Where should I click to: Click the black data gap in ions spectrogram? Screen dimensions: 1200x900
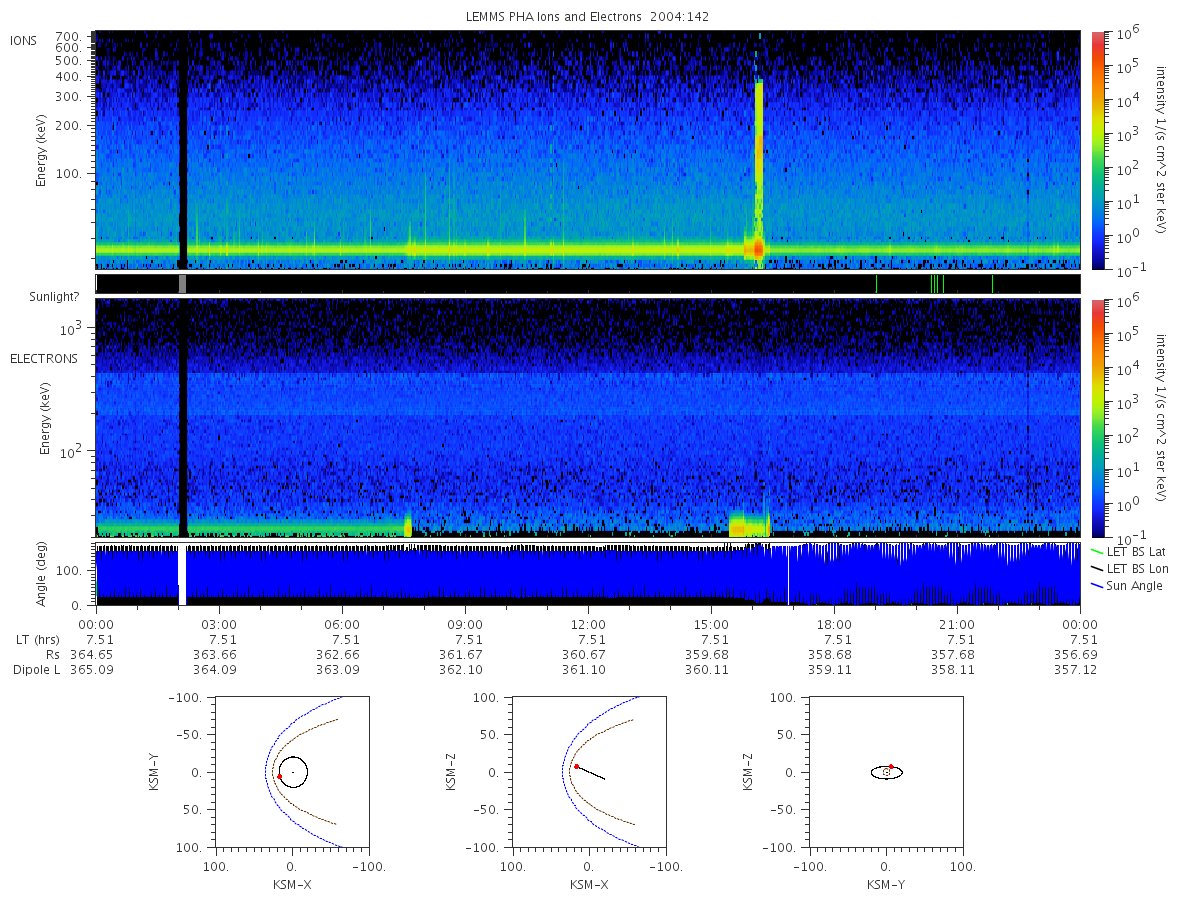click(183, 150)
